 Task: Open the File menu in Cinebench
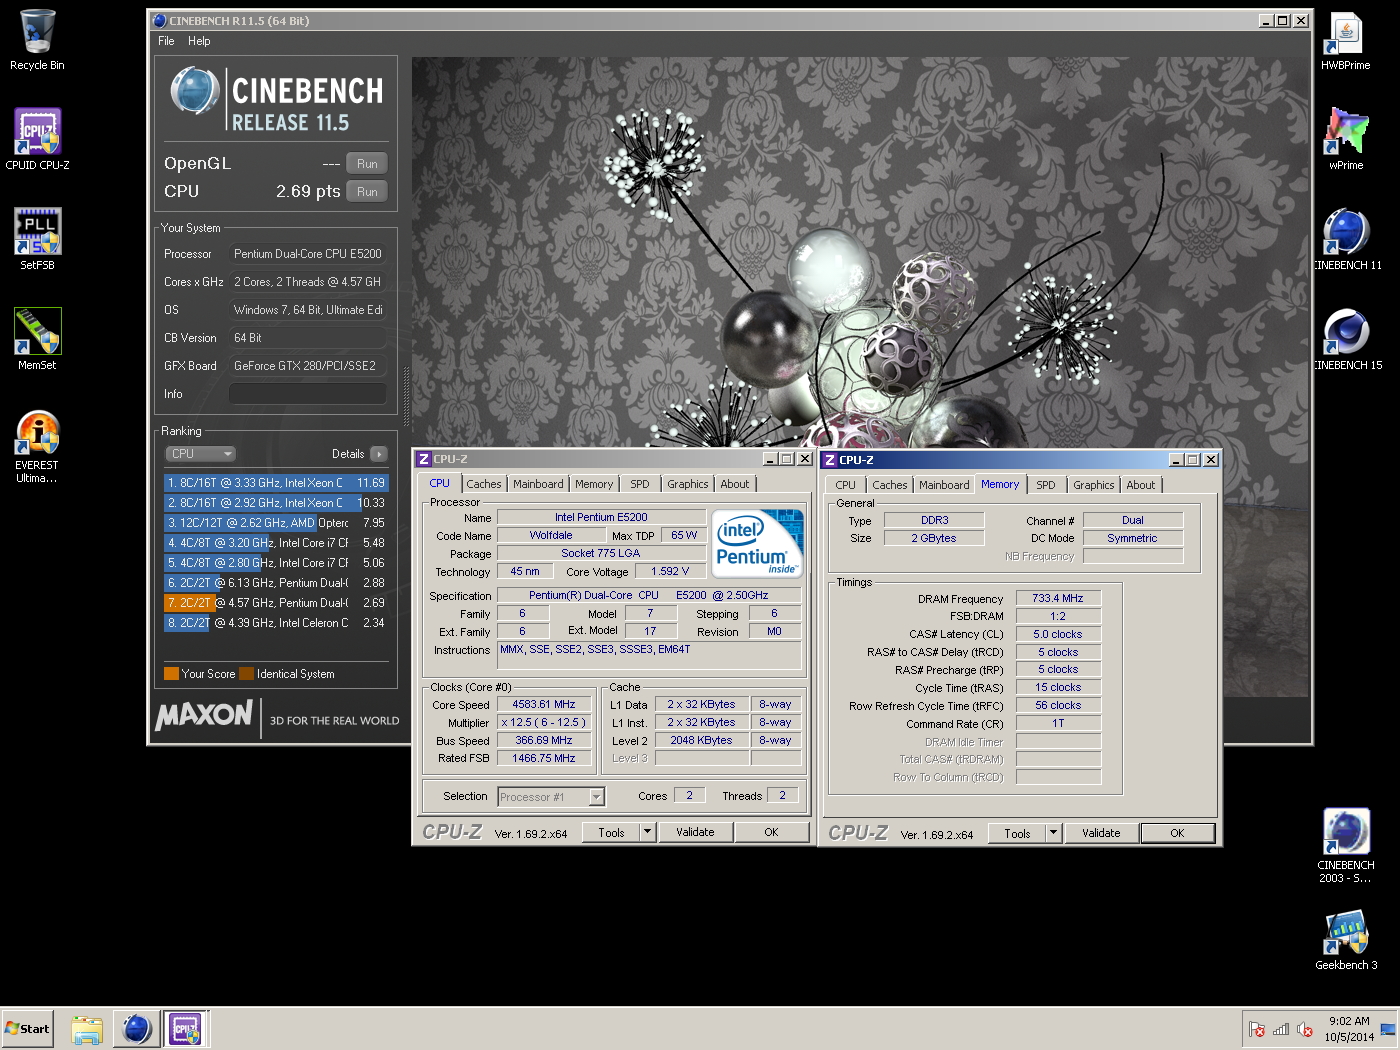[166, 41]
